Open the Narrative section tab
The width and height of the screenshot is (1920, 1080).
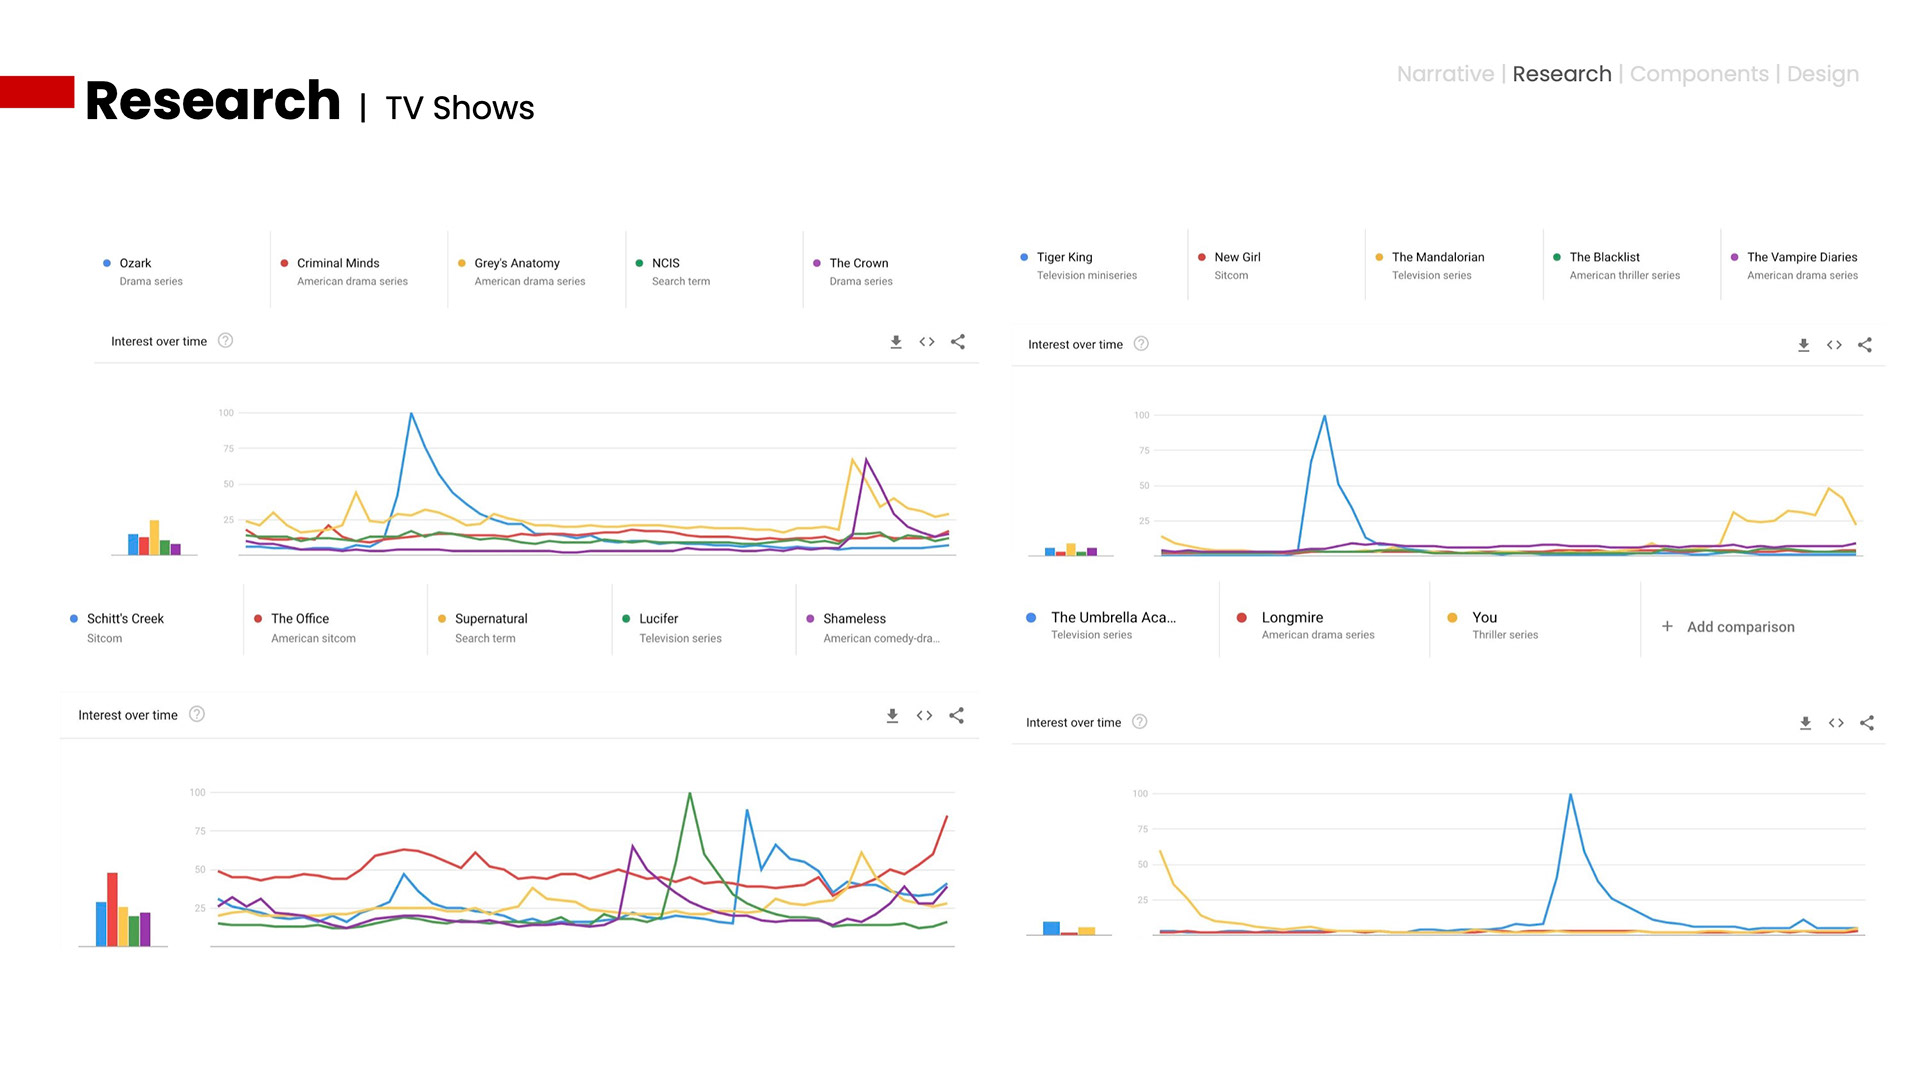pos(1445,74)
